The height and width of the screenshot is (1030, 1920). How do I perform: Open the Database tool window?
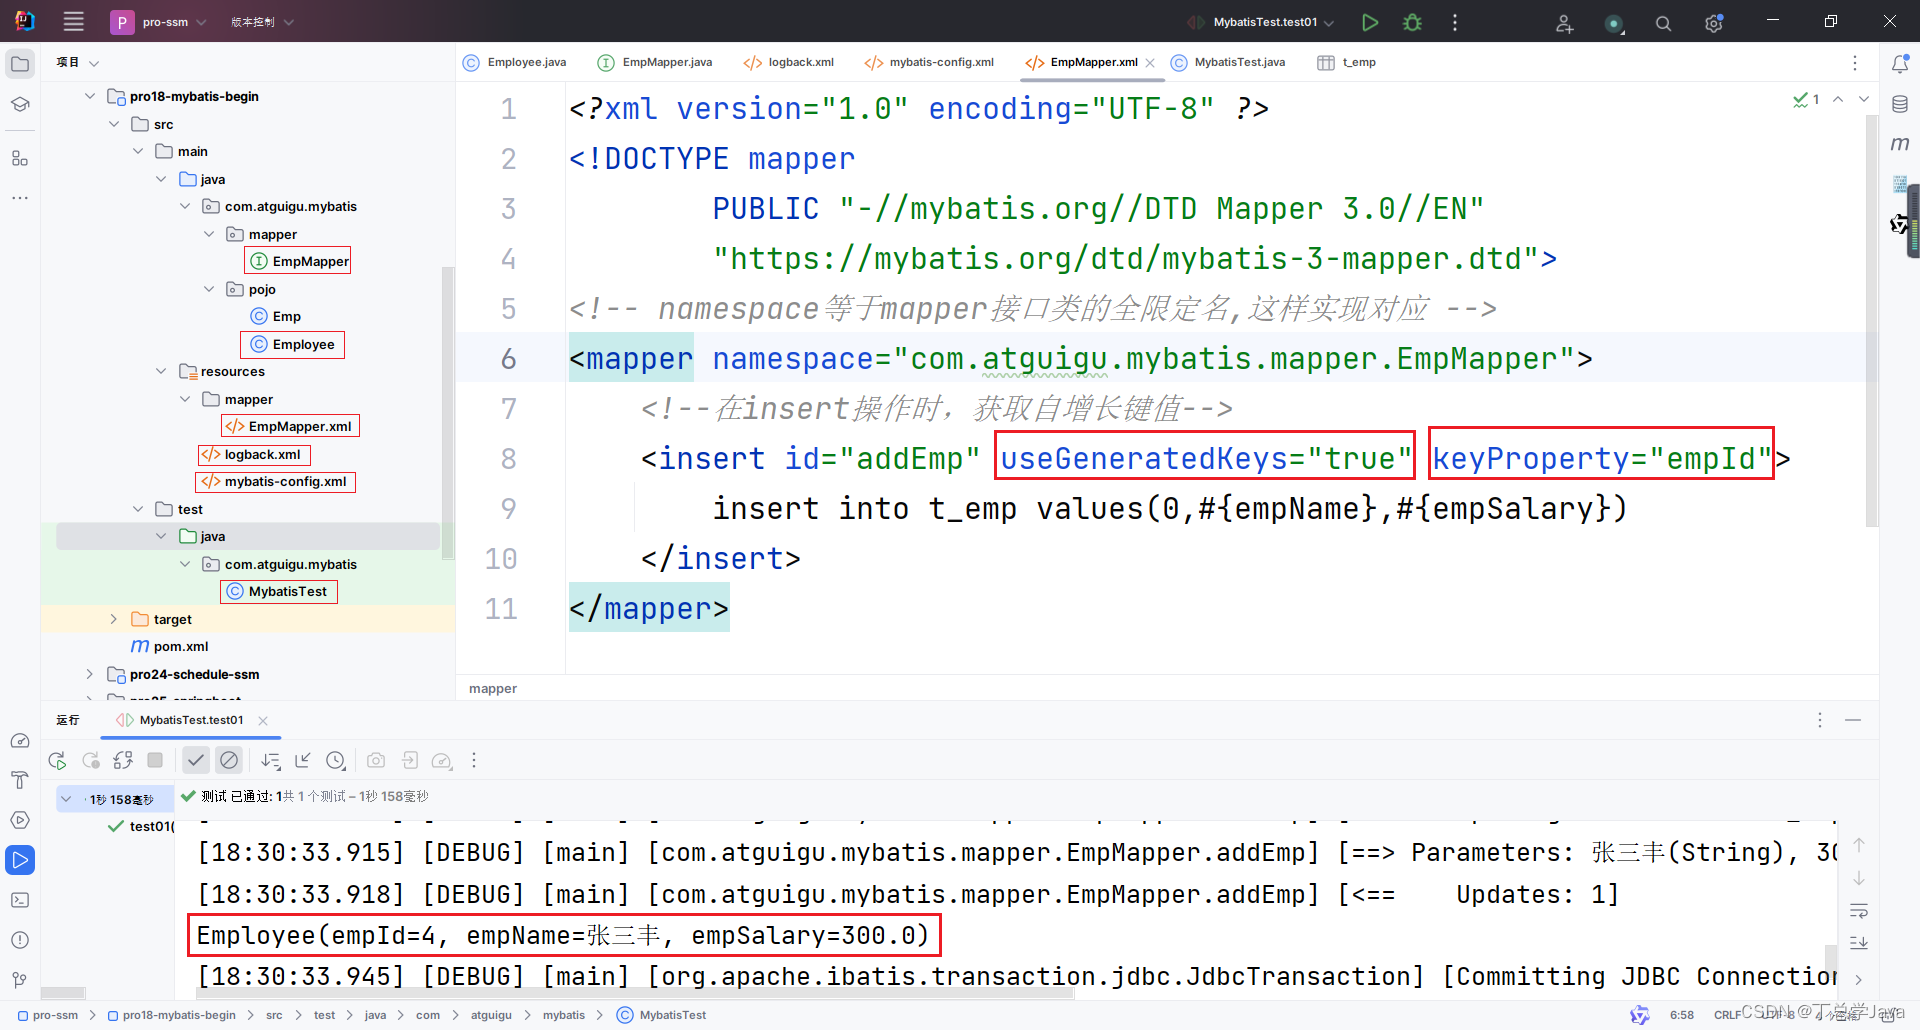coord(1900,103)
